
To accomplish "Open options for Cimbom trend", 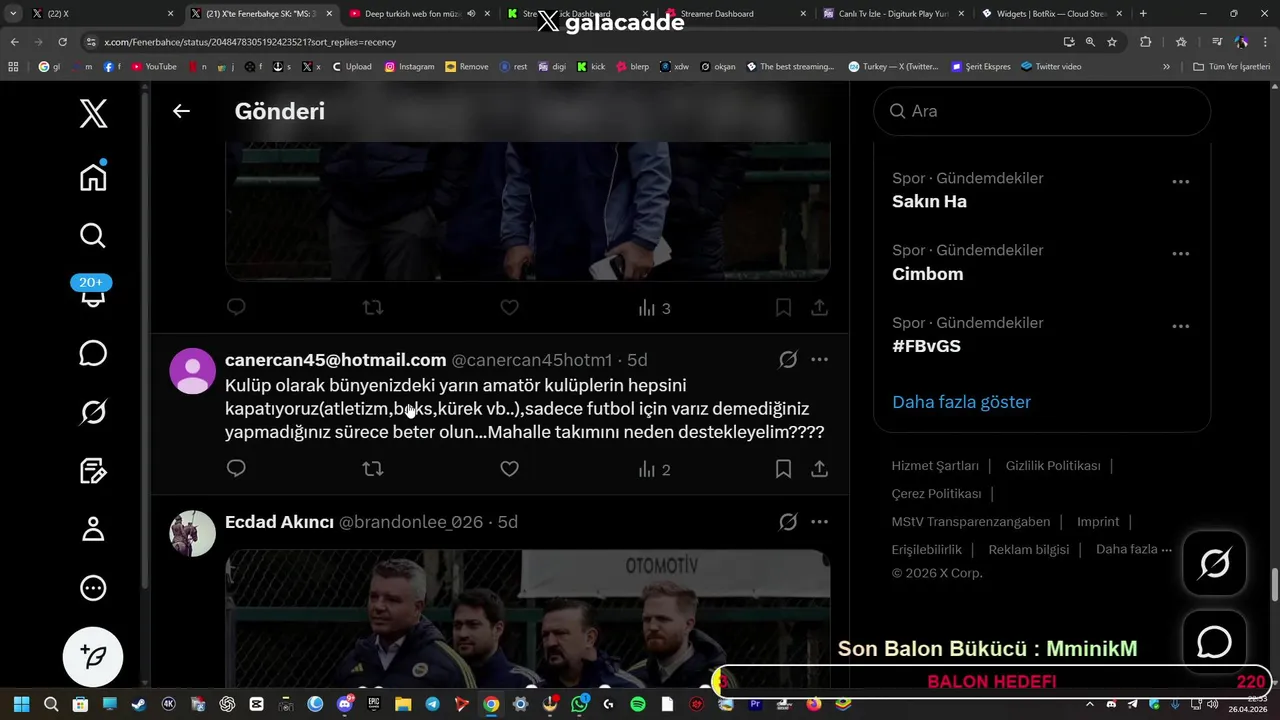I will pyautogui.click(x=1180, y=254).
